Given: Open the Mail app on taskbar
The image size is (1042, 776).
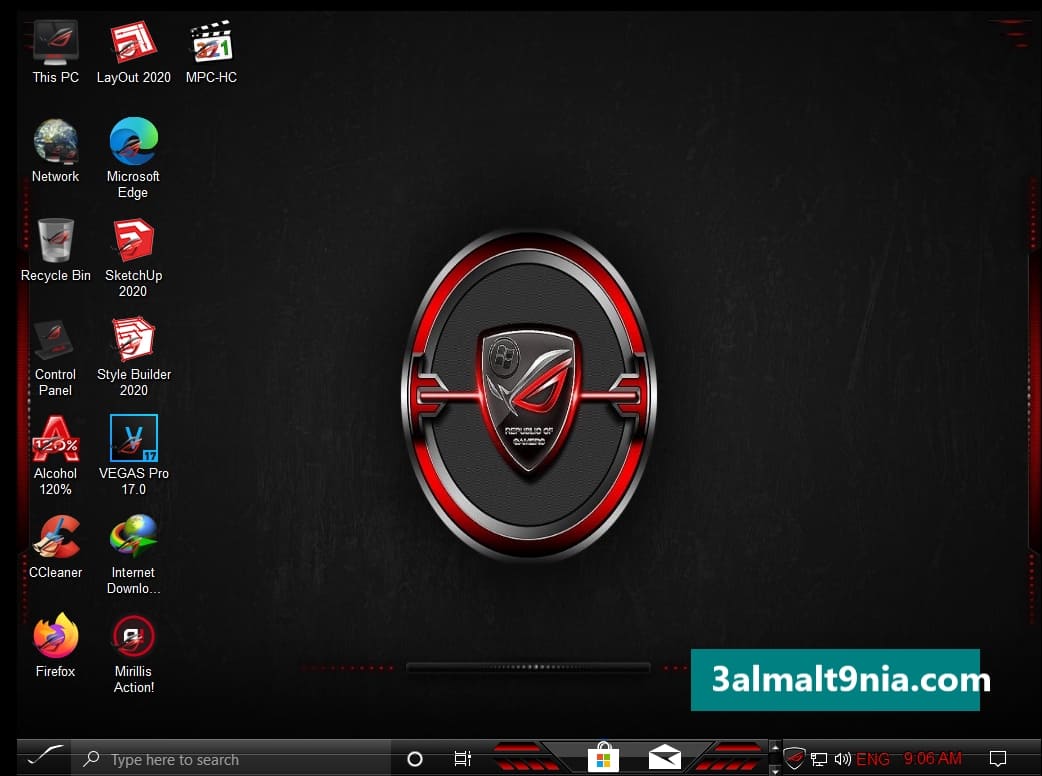Looking at the screenshot, I should click(x=665, y=758).
